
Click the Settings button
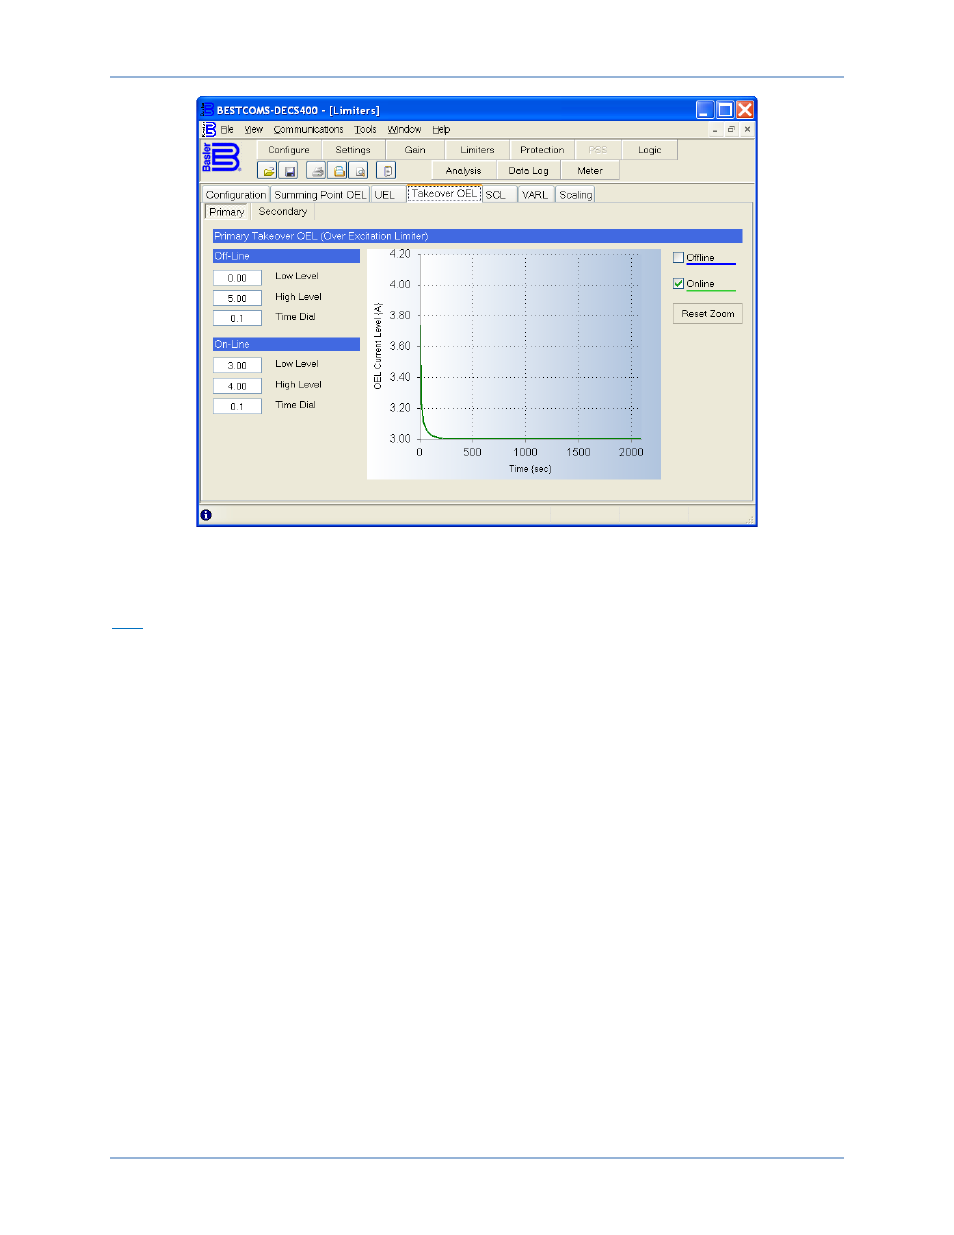tap(353, 150)
